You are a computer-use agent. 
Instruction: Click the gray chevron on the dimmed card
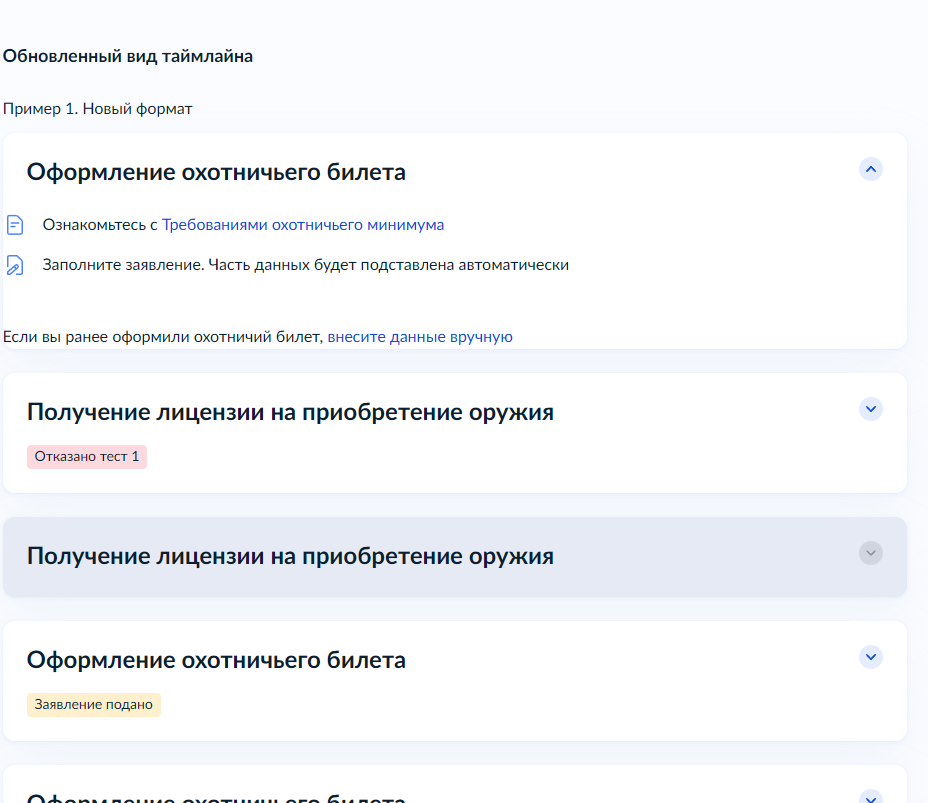coord(870,553)
